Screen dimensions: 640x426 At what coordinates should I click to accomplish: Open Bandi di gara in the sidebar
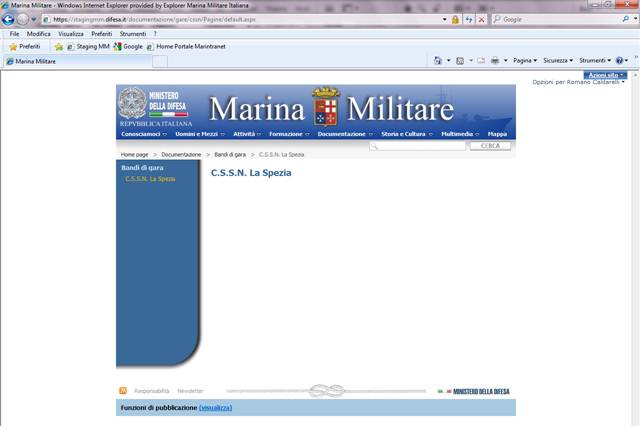click(142, 168)
